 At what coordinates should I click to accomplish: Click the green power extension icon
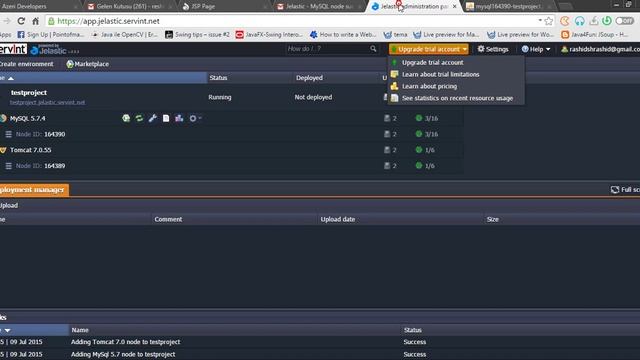(607, 21)
